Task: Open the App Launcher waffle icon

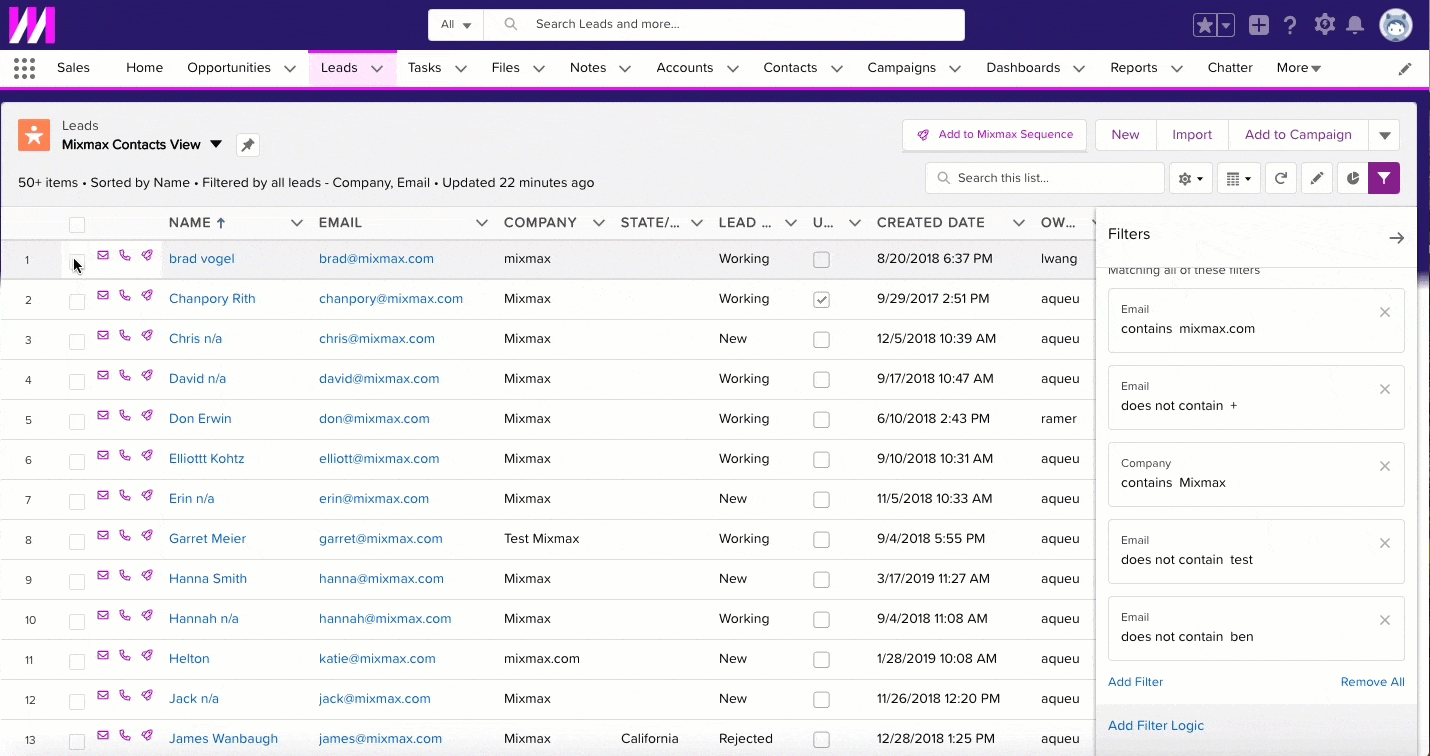Action: click(x=23, y=67)
